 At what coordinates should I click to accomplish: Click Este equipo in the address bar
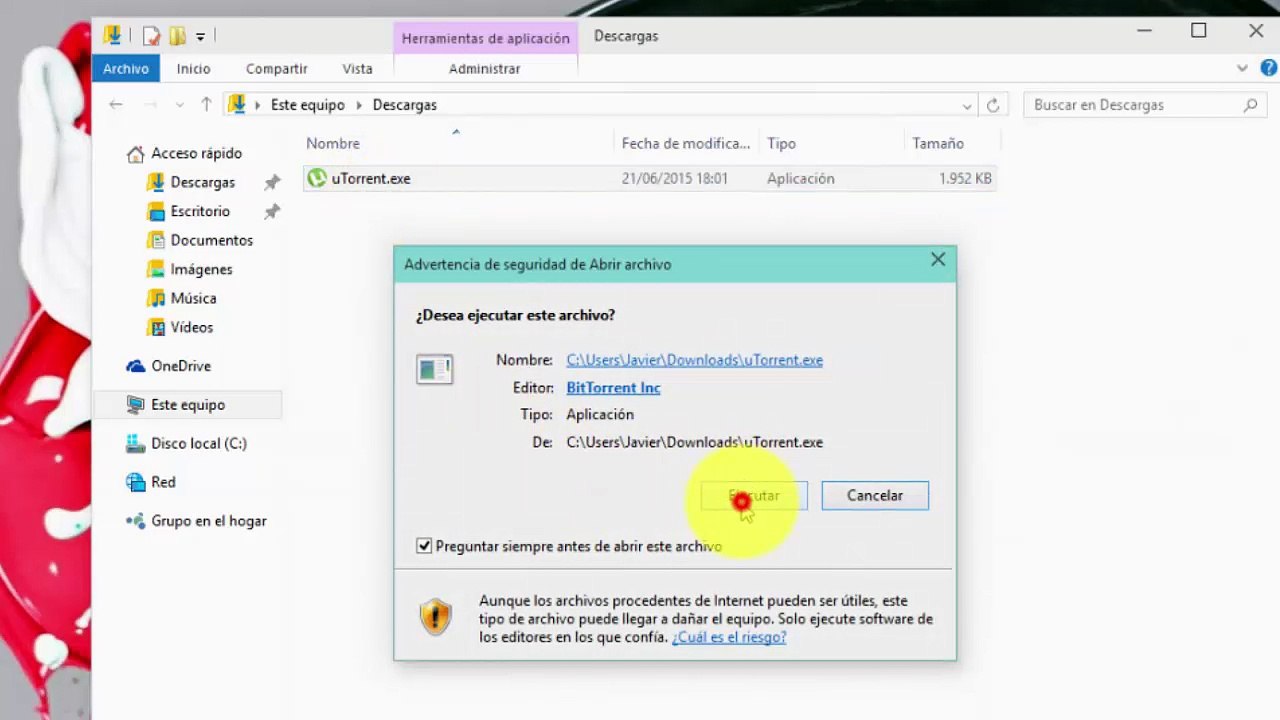pyautogui.click(x=307, y=105)
